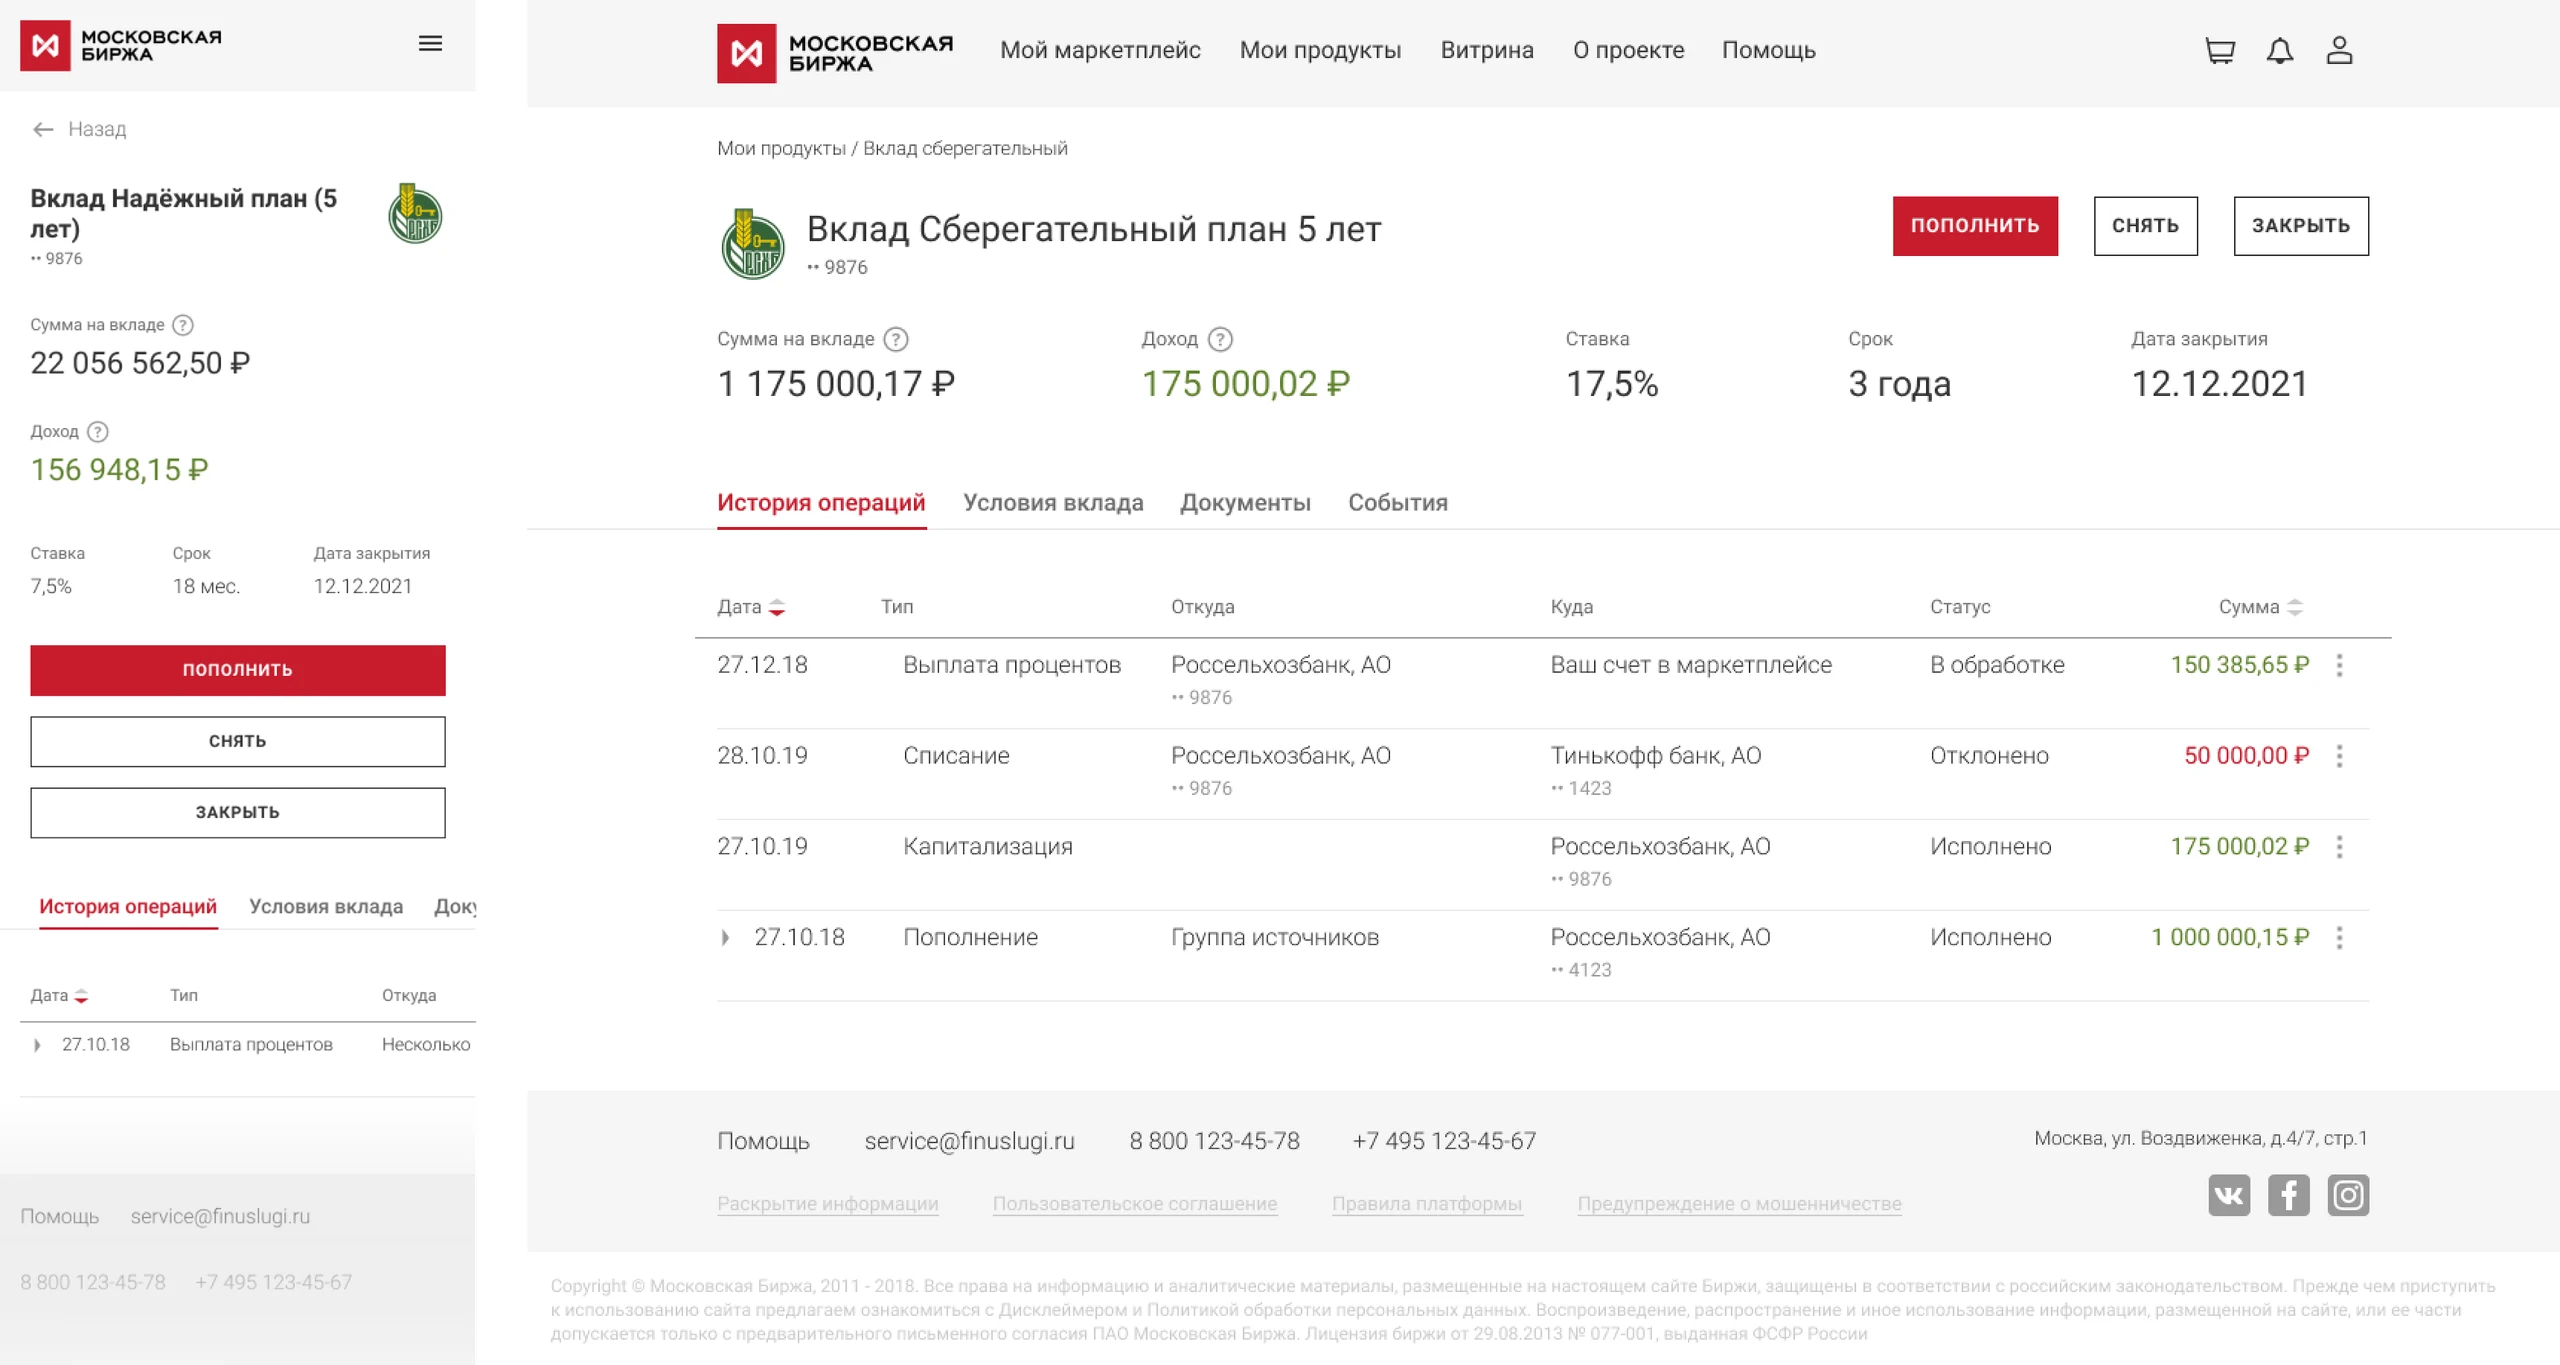Sort mobile table by Дата column arrow
Screen dimensions: 2560x1365
81,996
